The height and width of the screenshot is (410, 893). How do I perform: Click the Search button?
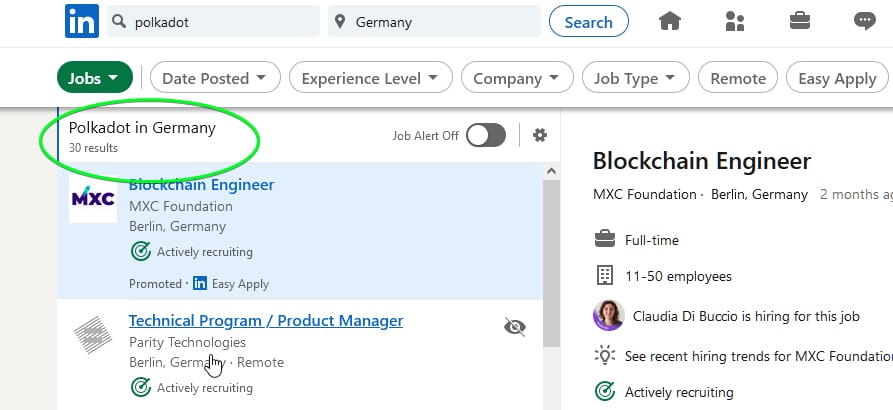589,22
